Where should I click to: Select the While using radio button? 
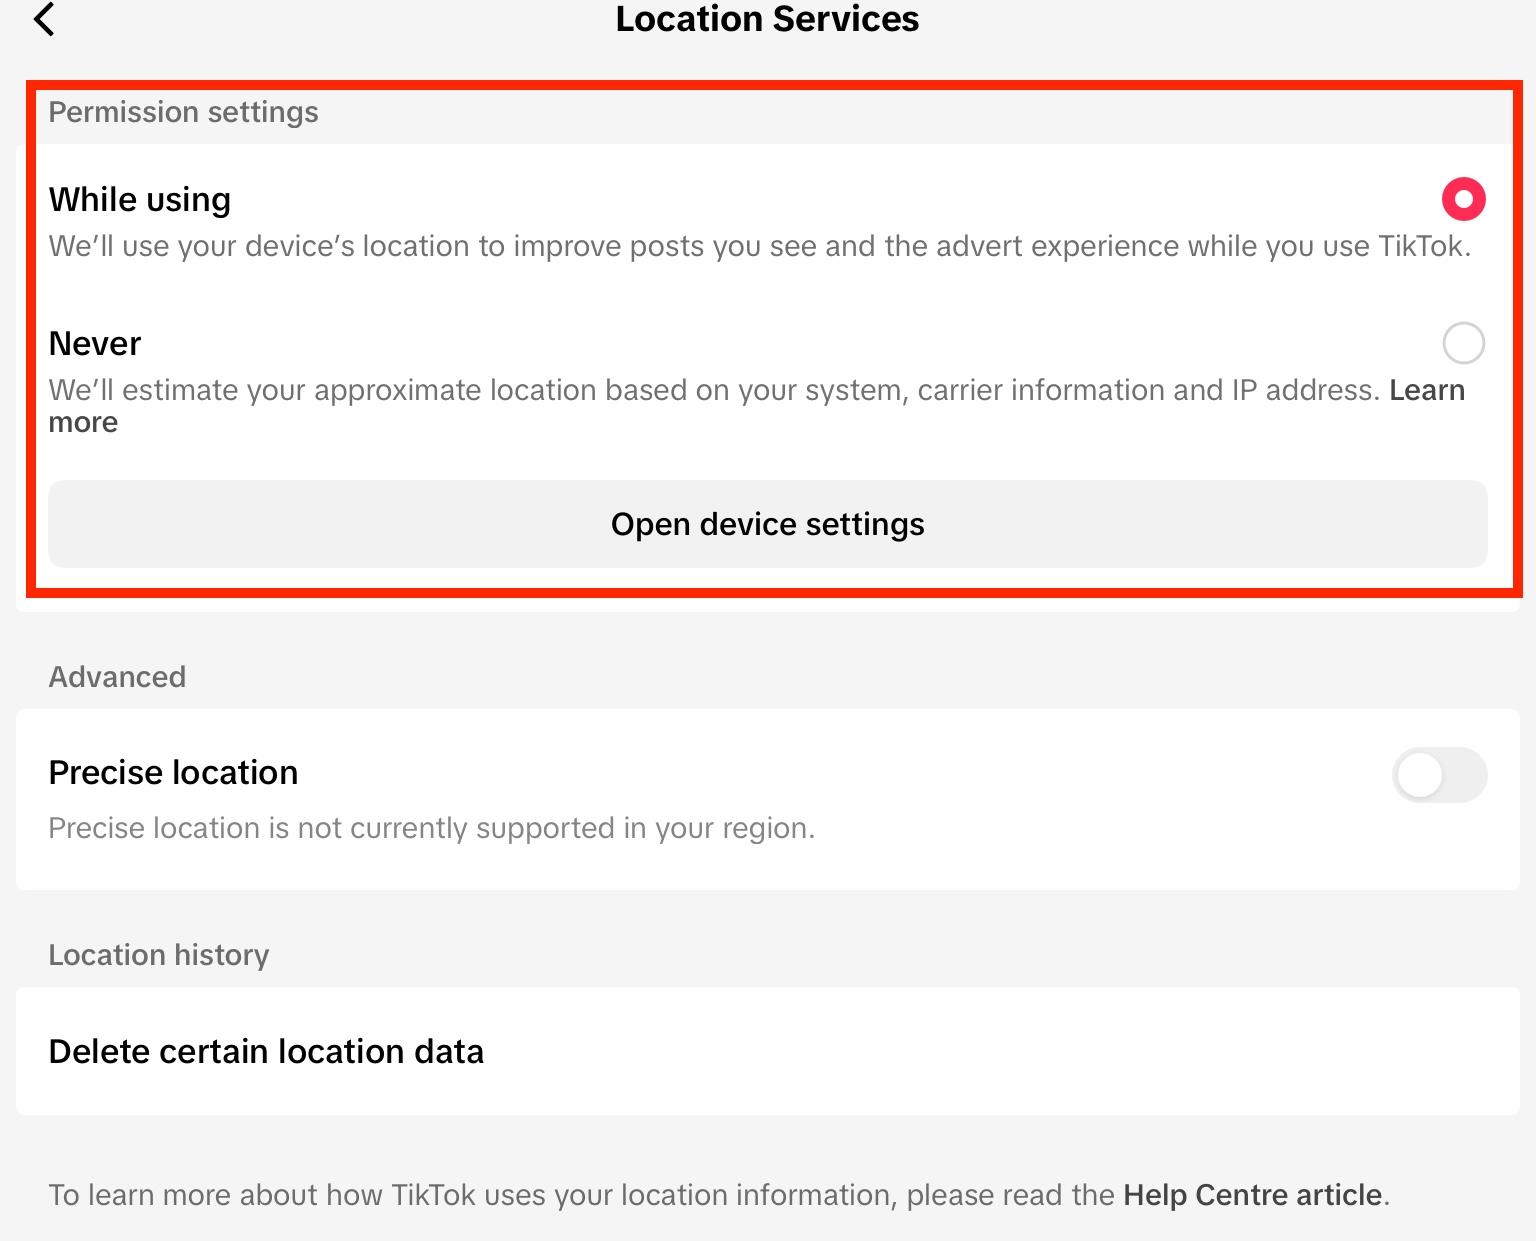[x=1463, y=199]
